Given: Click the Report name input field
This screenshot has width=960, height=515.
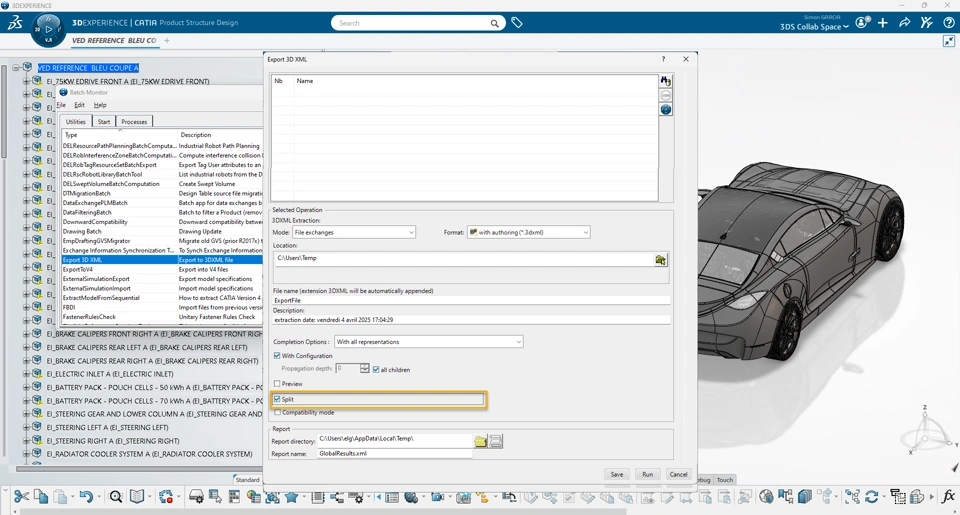Looking at the screenshot, I should click(x=394, y=453).
